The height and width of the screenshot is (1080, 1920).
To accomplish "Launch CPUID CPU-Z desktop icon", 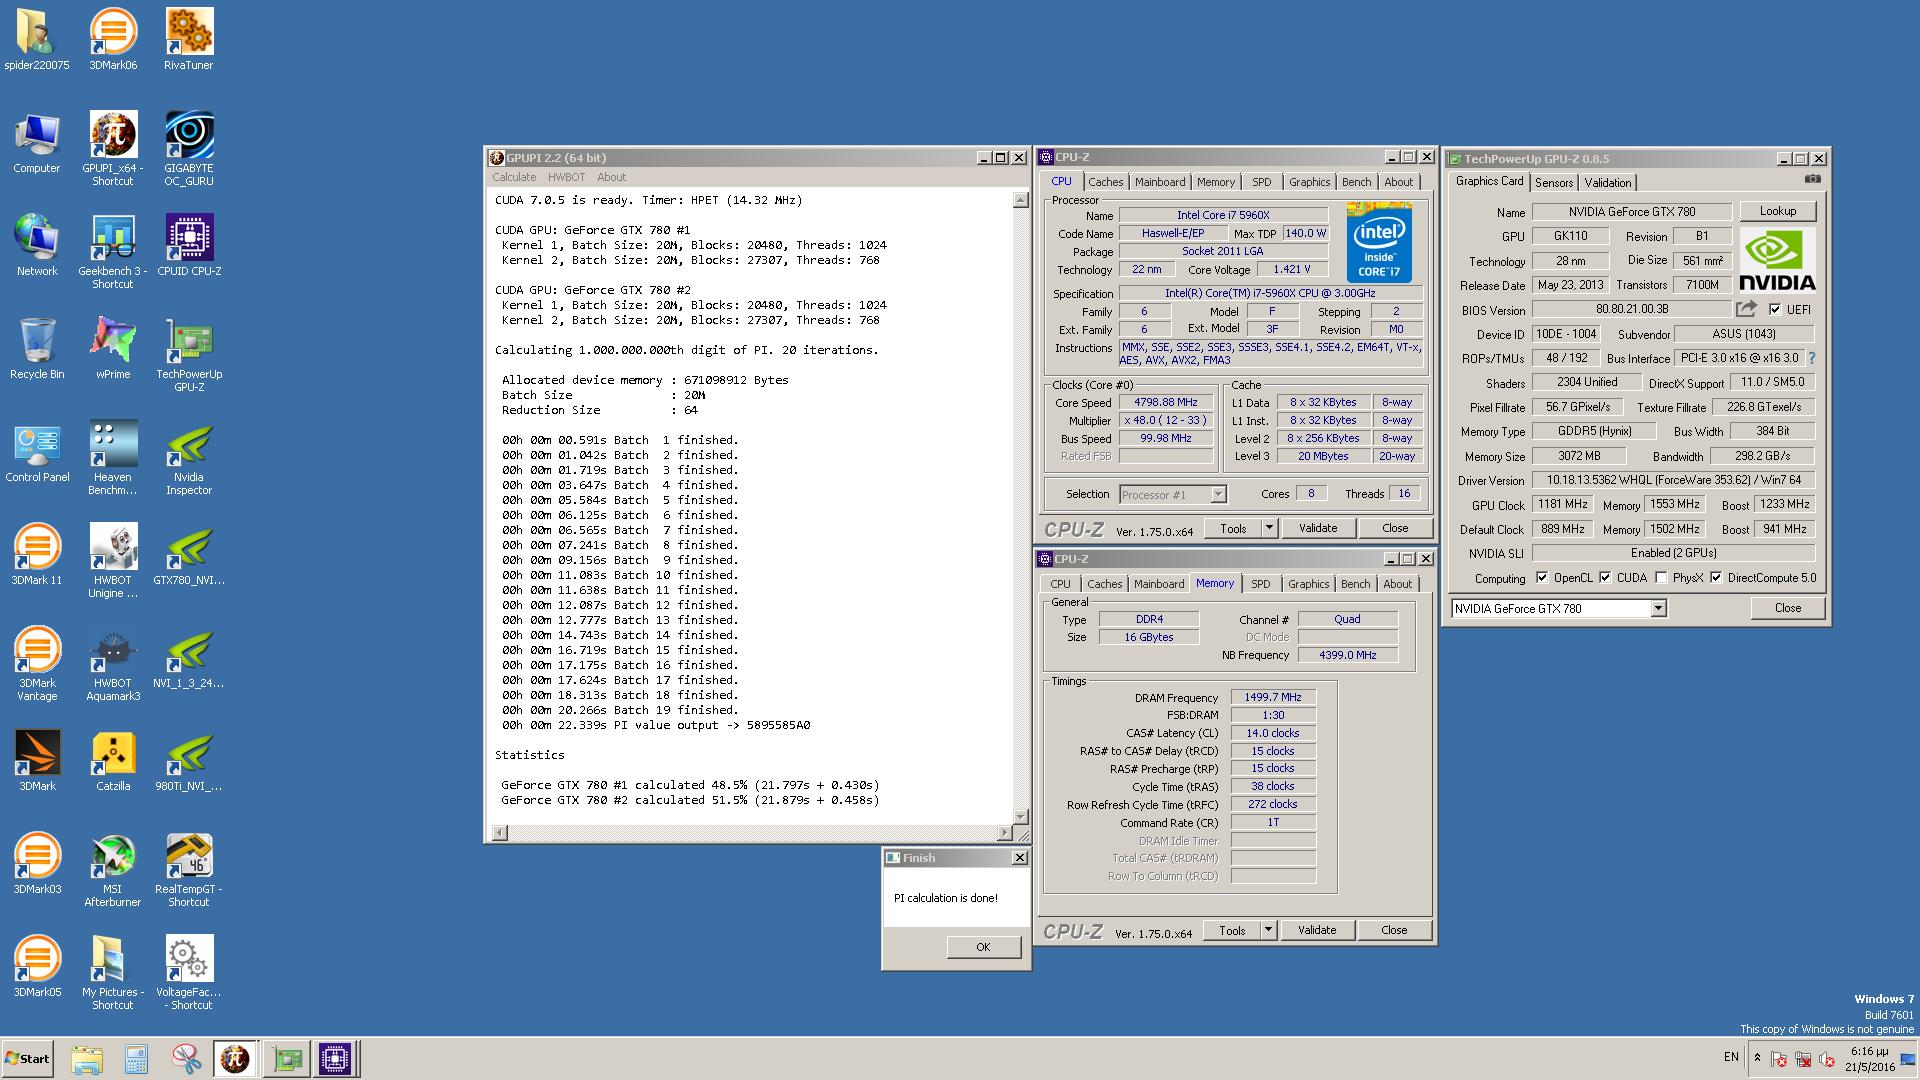I will [x=189, y=246].
